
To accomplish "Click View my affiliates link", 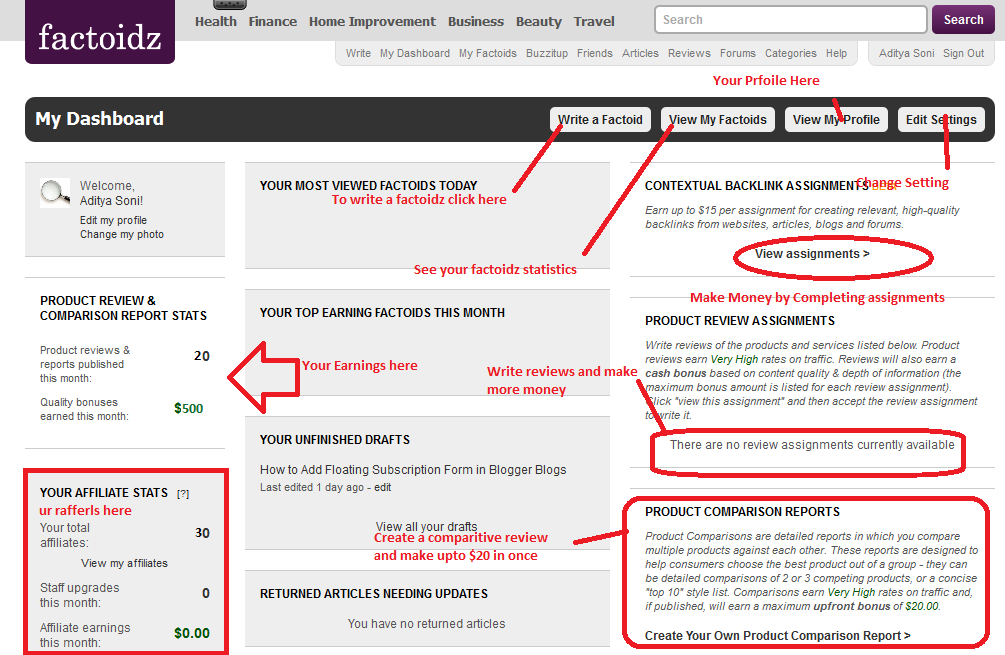I will 124,563.
